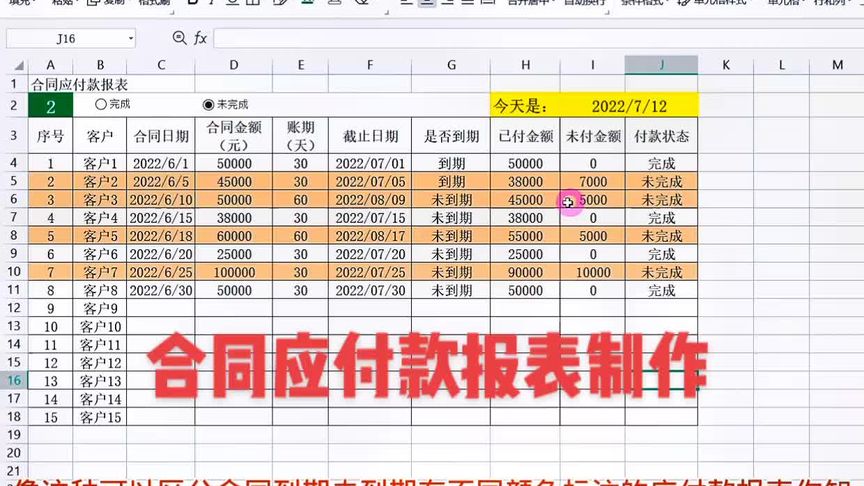The width and height of the screenshot is (864, 486).
Task: Click the fx insert function icon
Action: pos(200,38)
